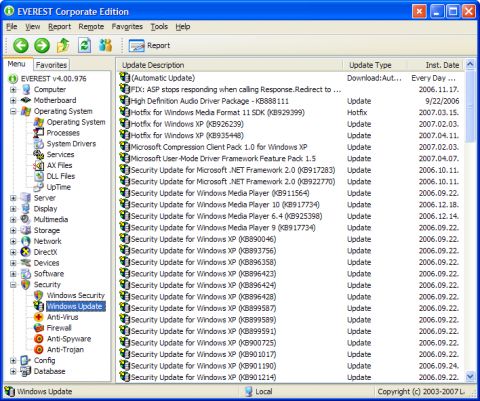Collapse the Security tree node
Image resolution: width=480 pixels, height=401 pixels.
coord(13,285)
